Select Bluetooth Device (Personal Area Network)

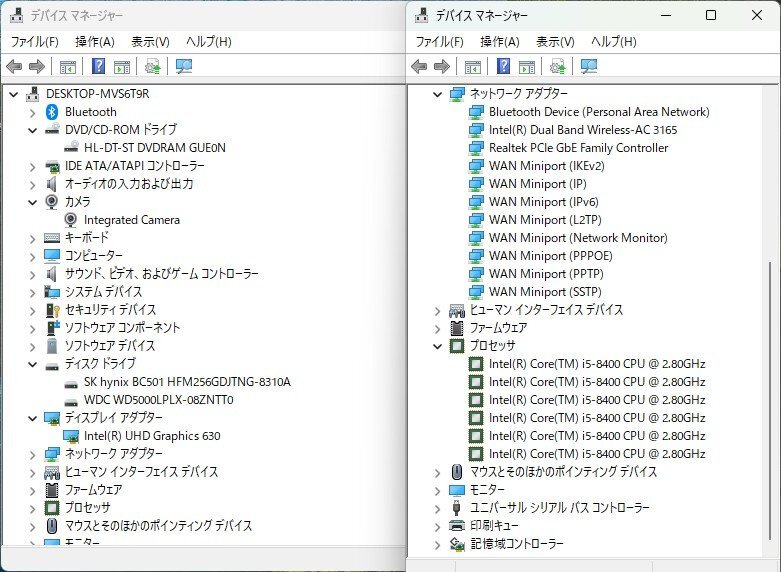pyautogui.click(x=599, y=112)
